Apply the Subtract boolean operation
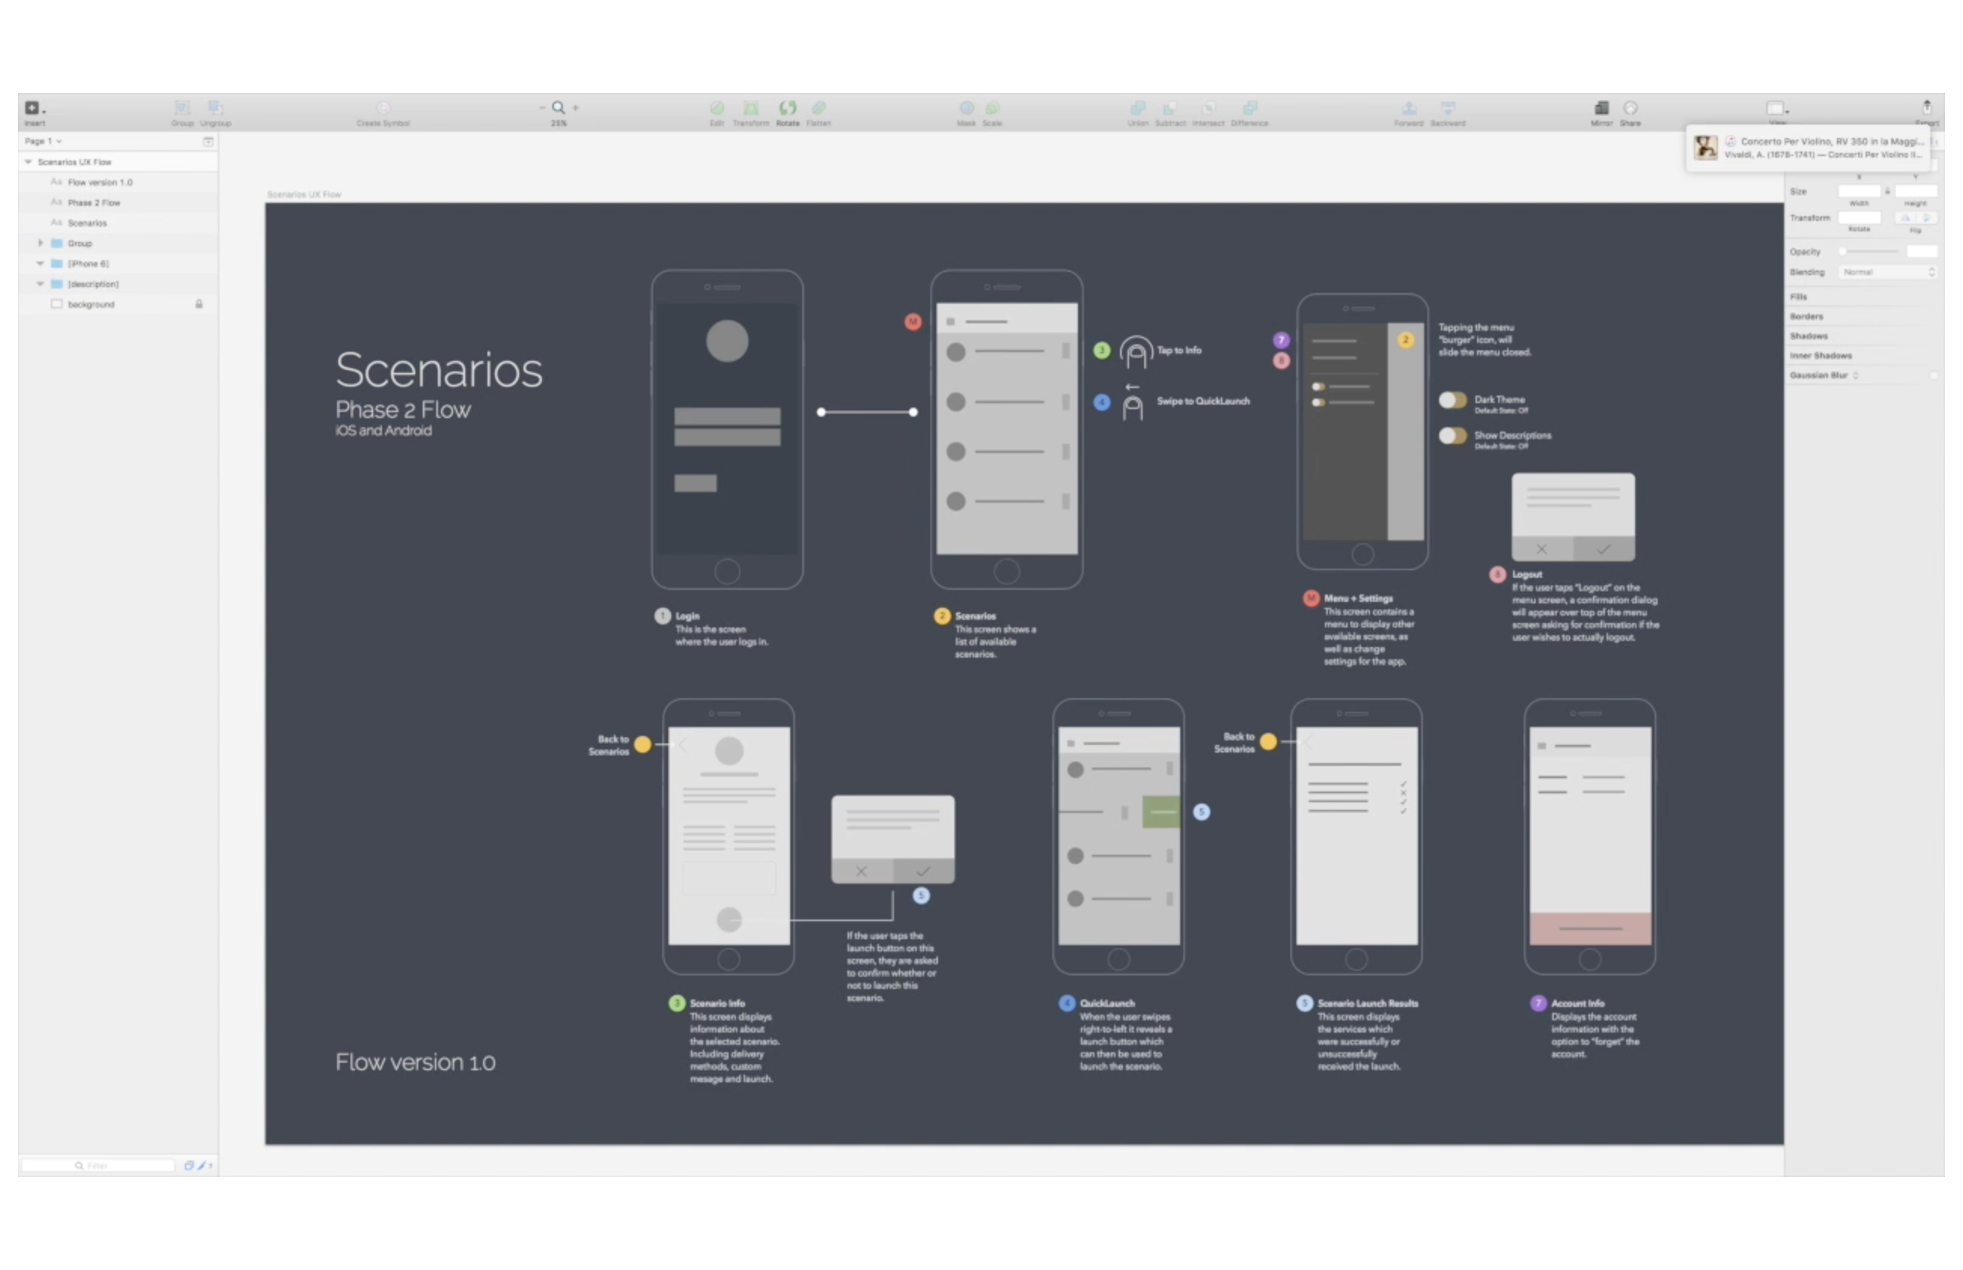 pos(1170,108)
